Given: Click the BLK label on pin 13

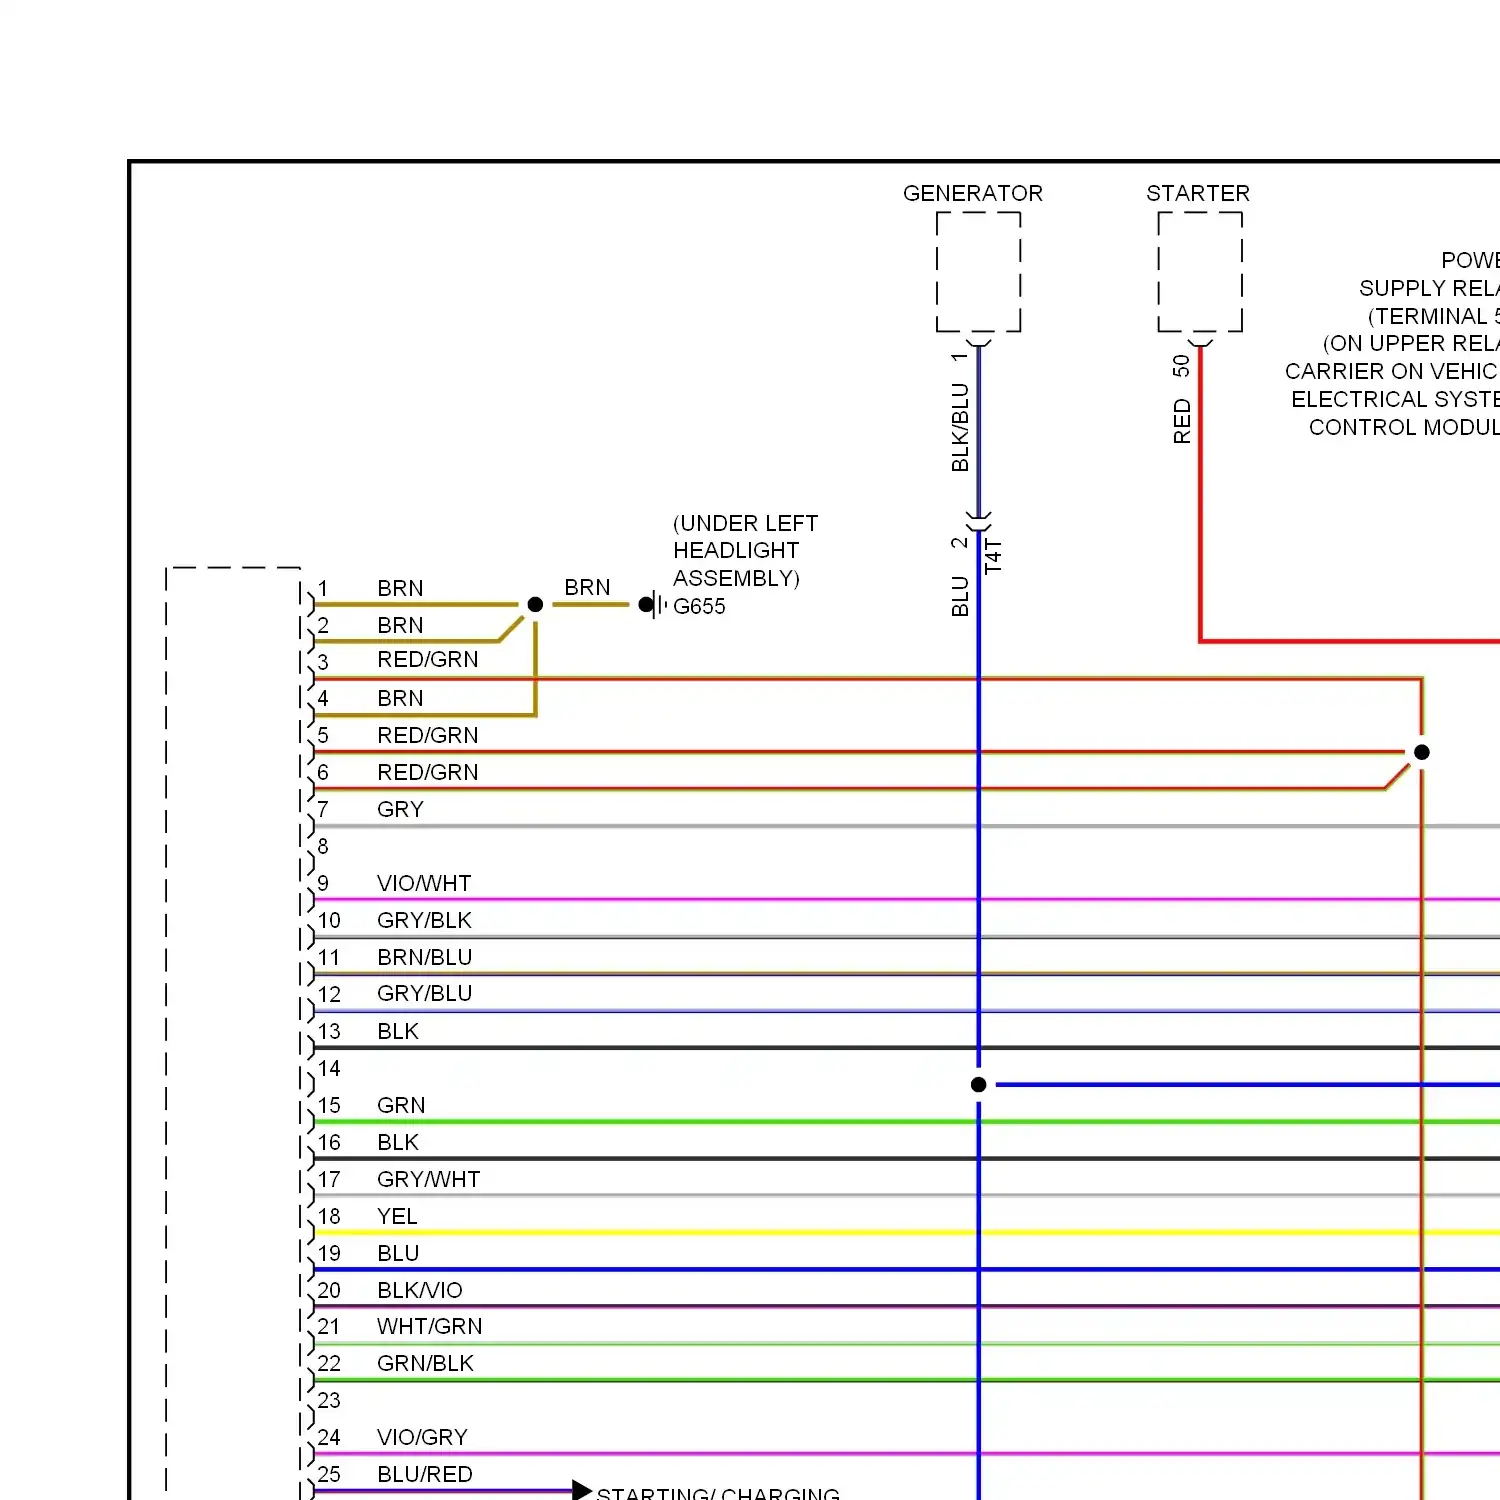Looking at the screenshot, I should [398, 1031].
